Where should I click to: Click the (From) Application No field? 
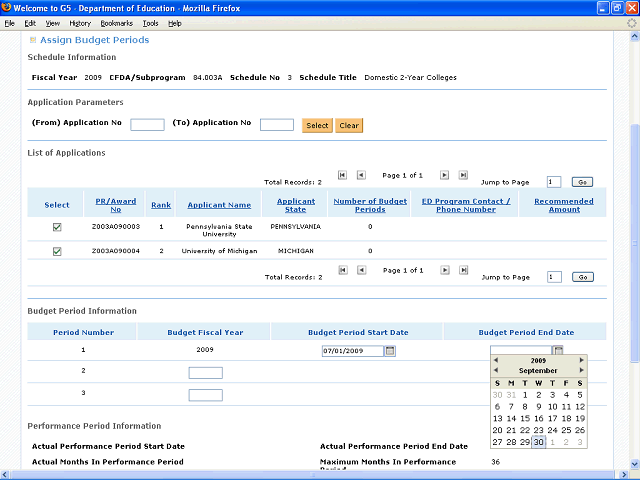point(147,125)
